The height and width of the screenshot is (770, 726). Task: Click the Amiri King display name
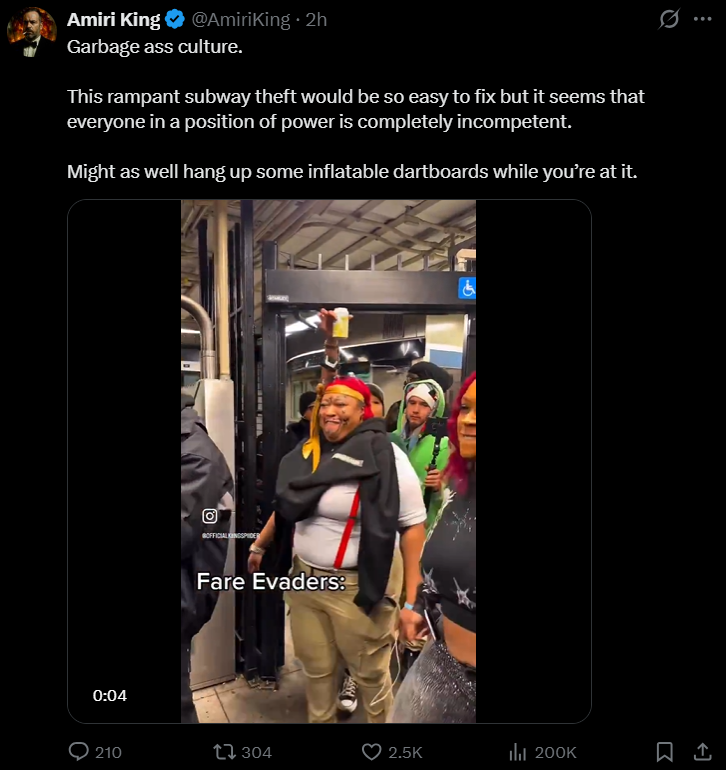point(113,20)
